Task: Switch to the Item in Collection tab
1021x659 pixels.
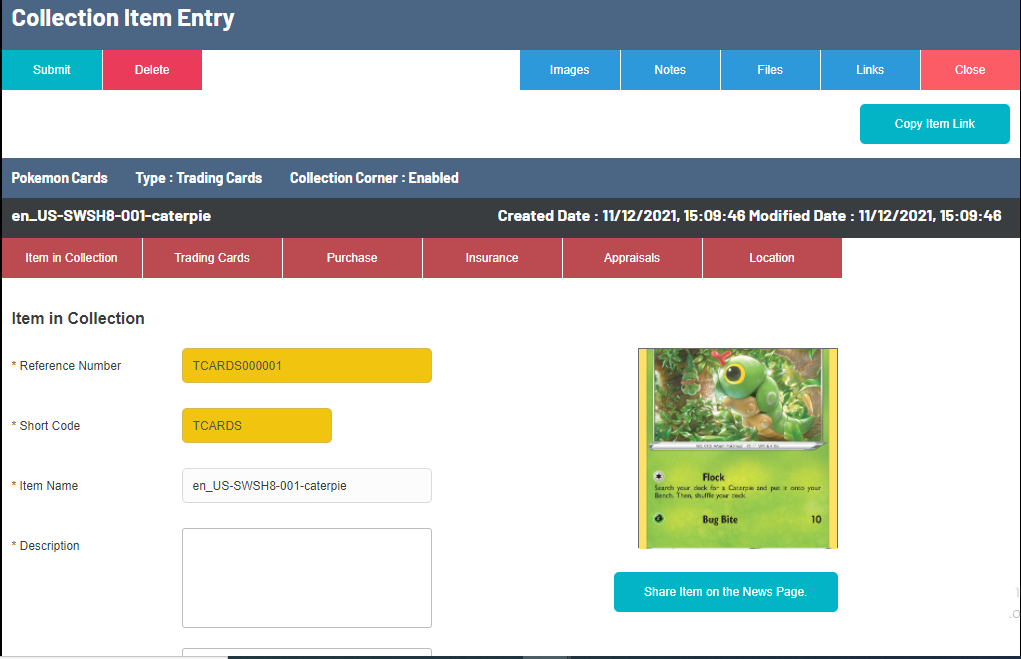Action: 71,258
